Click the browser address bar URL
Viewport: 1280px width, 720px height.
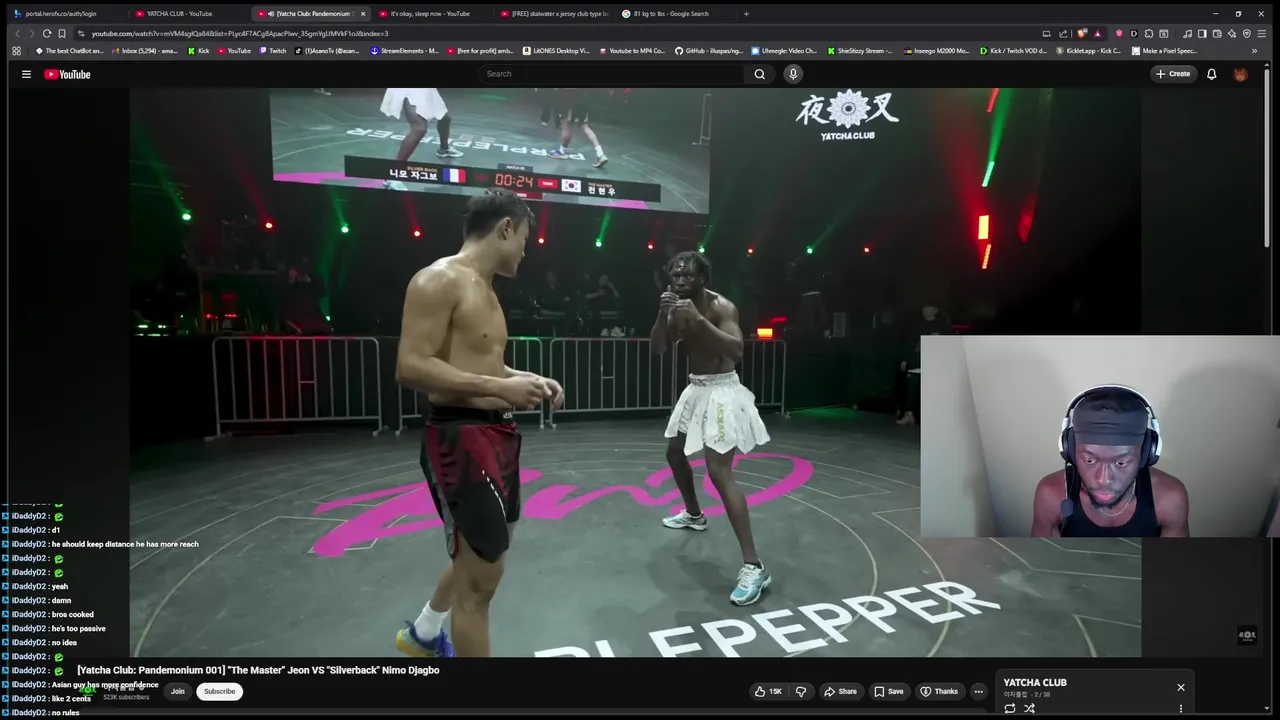pos(240,33)
